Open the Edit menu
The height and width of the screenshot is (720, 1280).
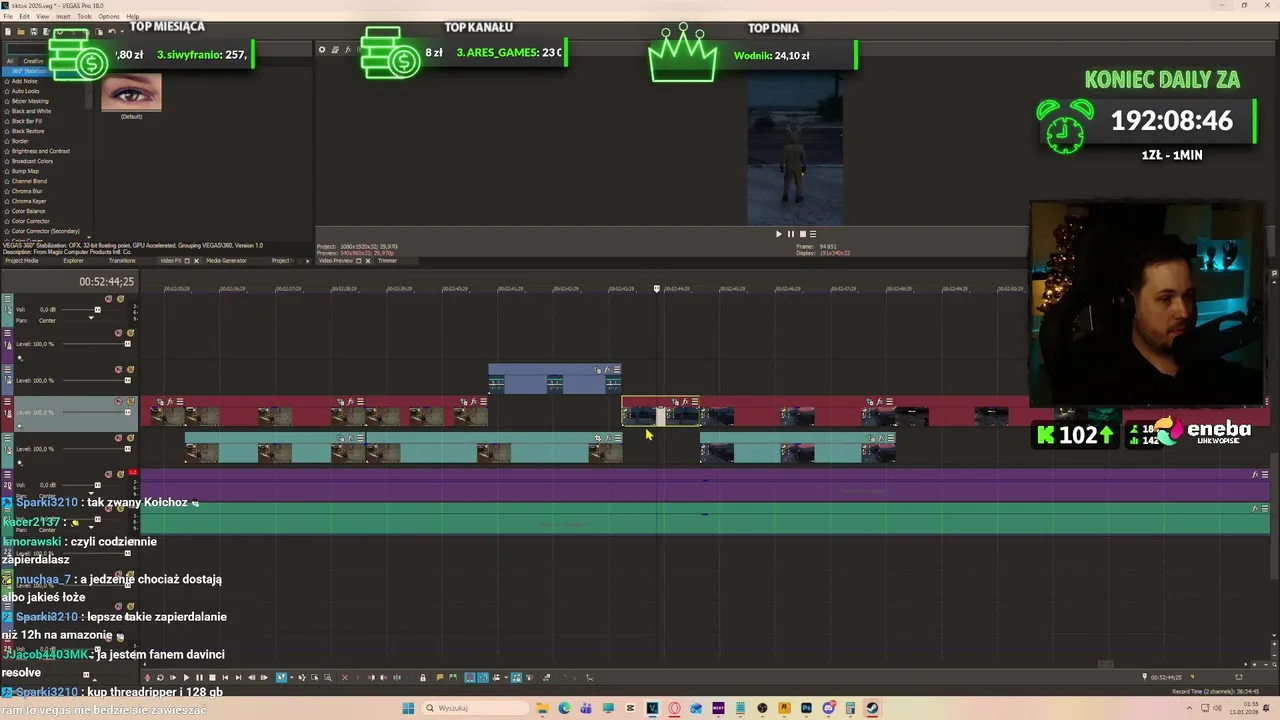24,16
